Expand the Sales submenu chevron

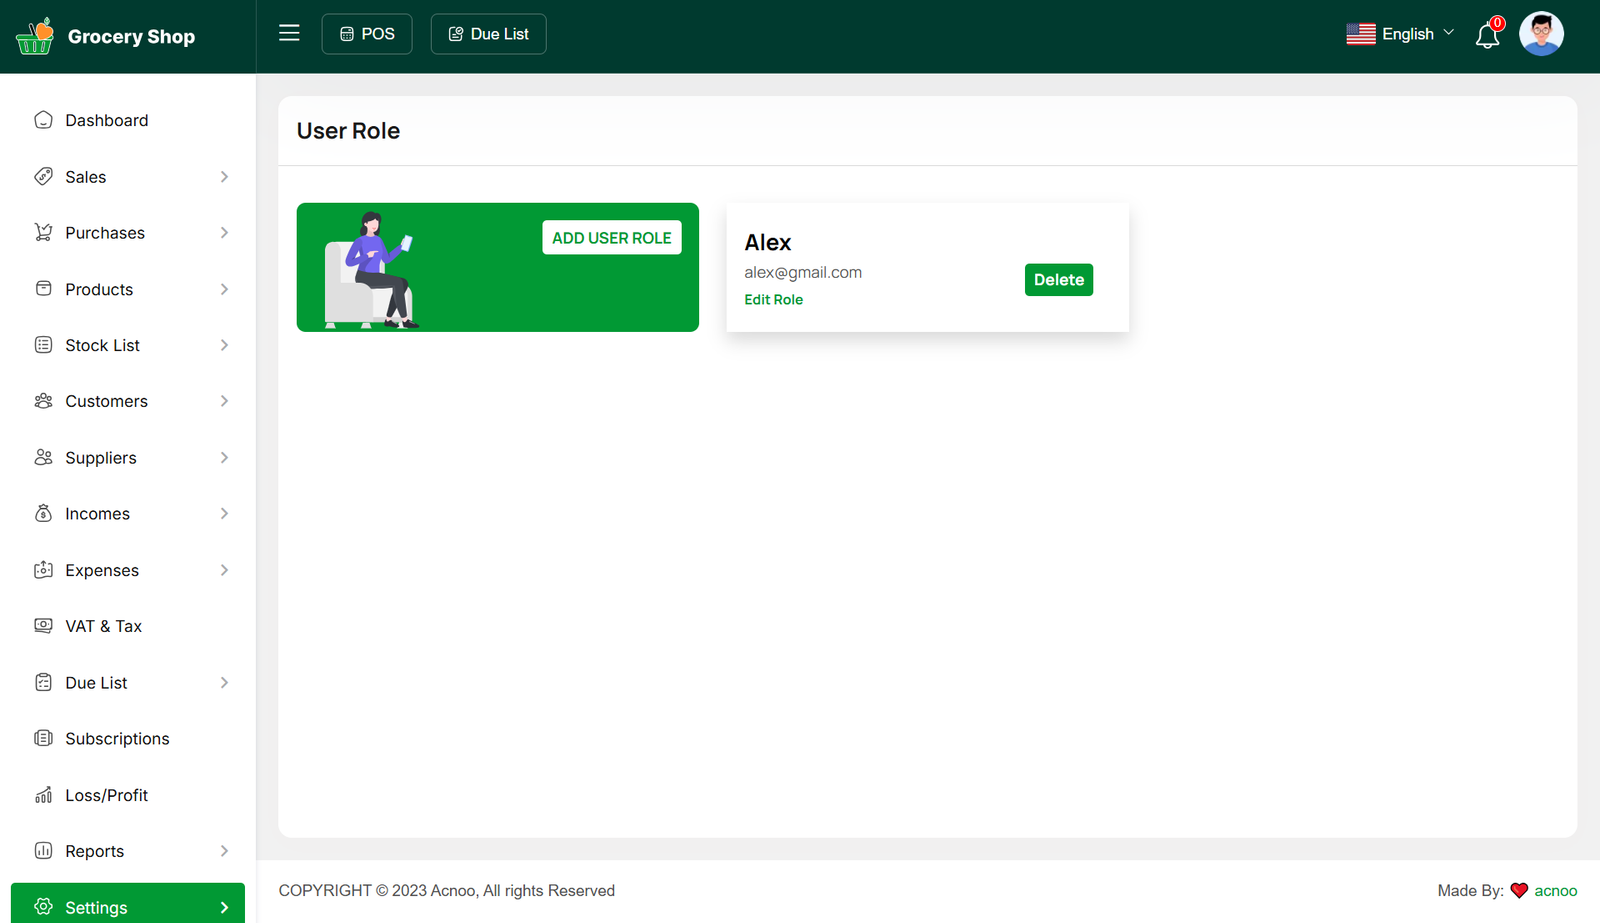(224, 177)
